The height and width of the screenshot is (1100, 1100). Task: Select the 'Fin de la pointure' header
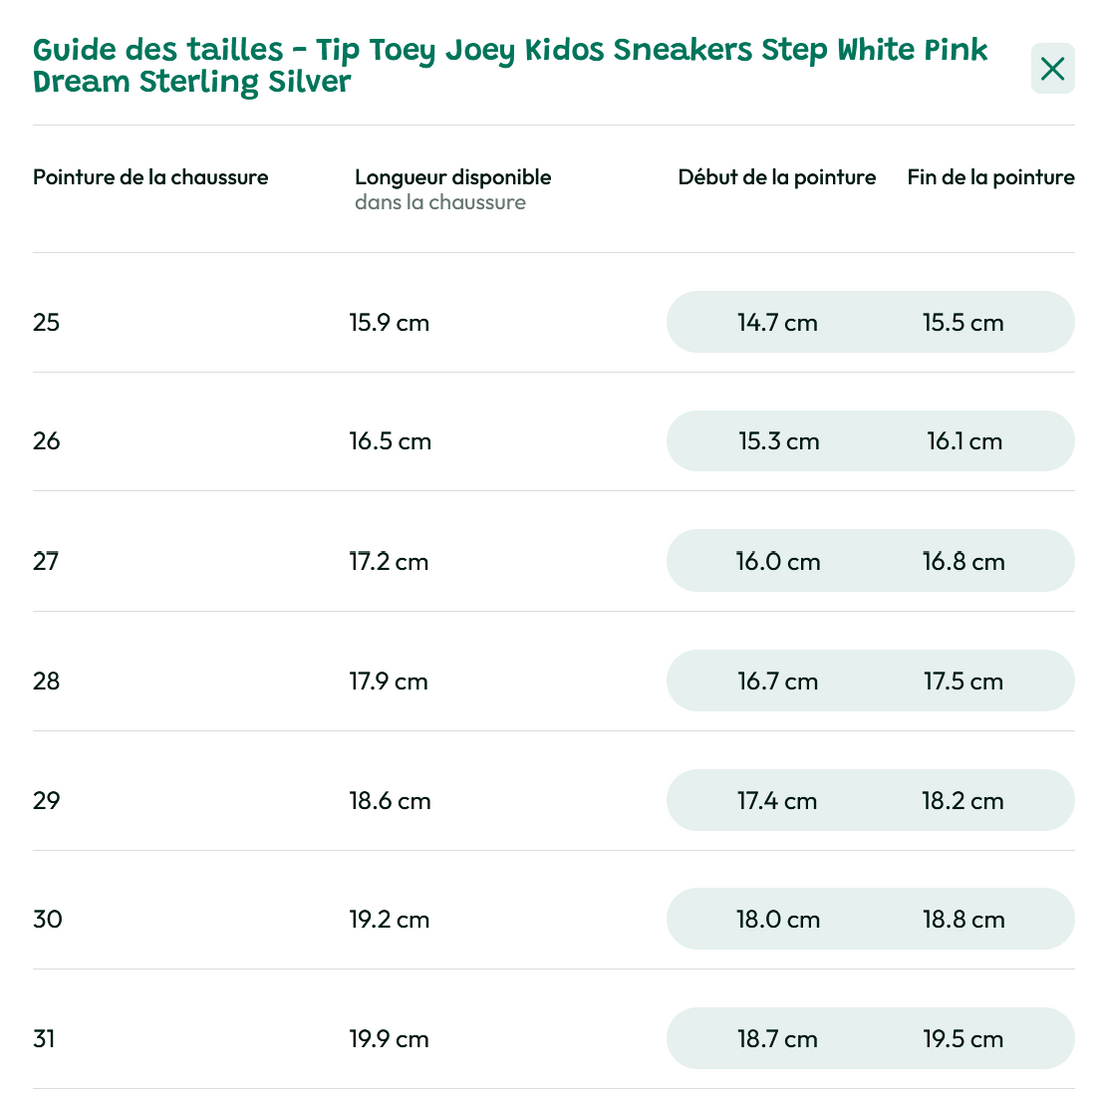(x=990, y=178)
